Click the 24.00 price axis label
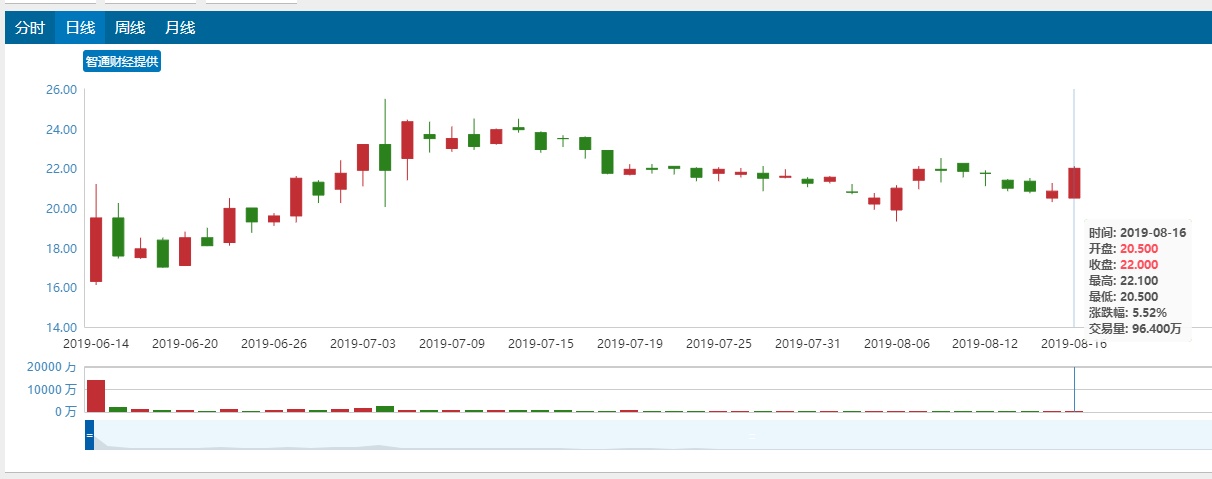The width and height of the screenshot is (1212, 479). 61,129
